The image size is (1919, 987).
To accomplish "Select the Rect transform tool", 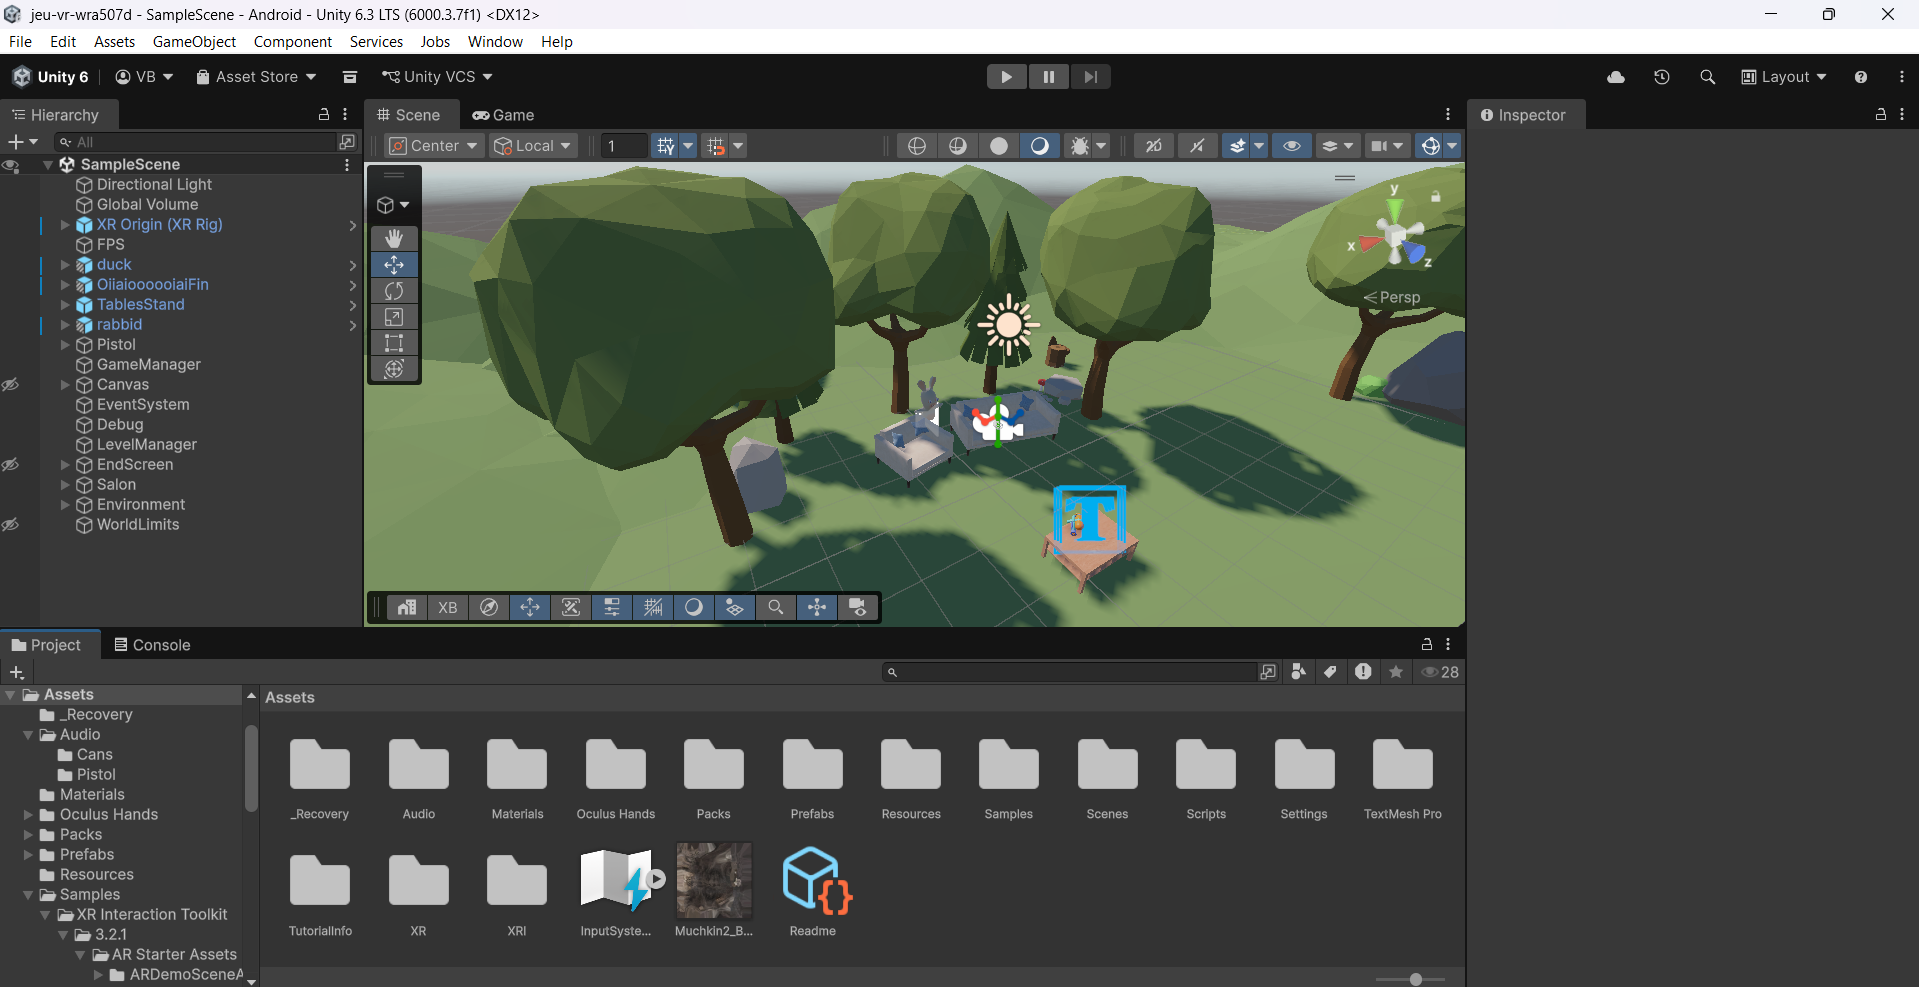I will click(394, 343).
